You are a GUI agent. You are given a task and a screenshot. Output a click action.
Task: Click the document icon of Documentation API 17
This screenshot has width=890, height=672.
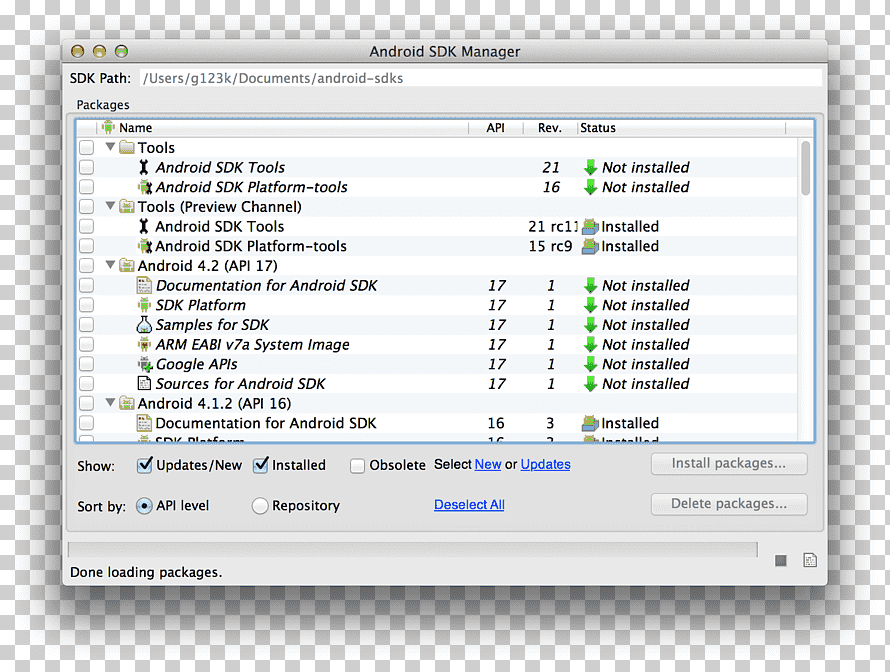144,285
